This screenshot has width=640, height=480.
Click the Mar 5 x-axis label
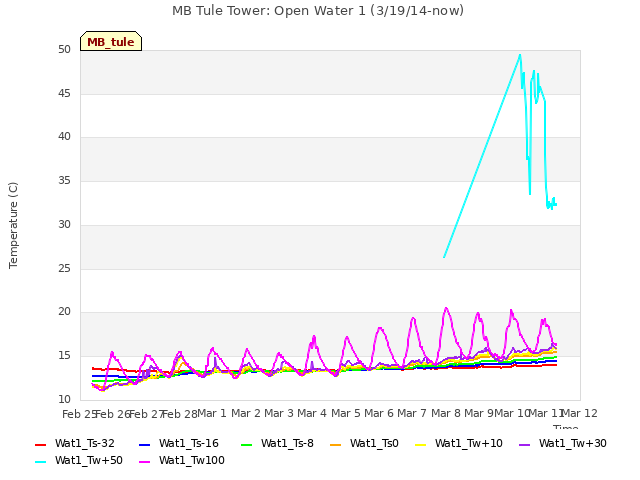[x=346, y=413]
